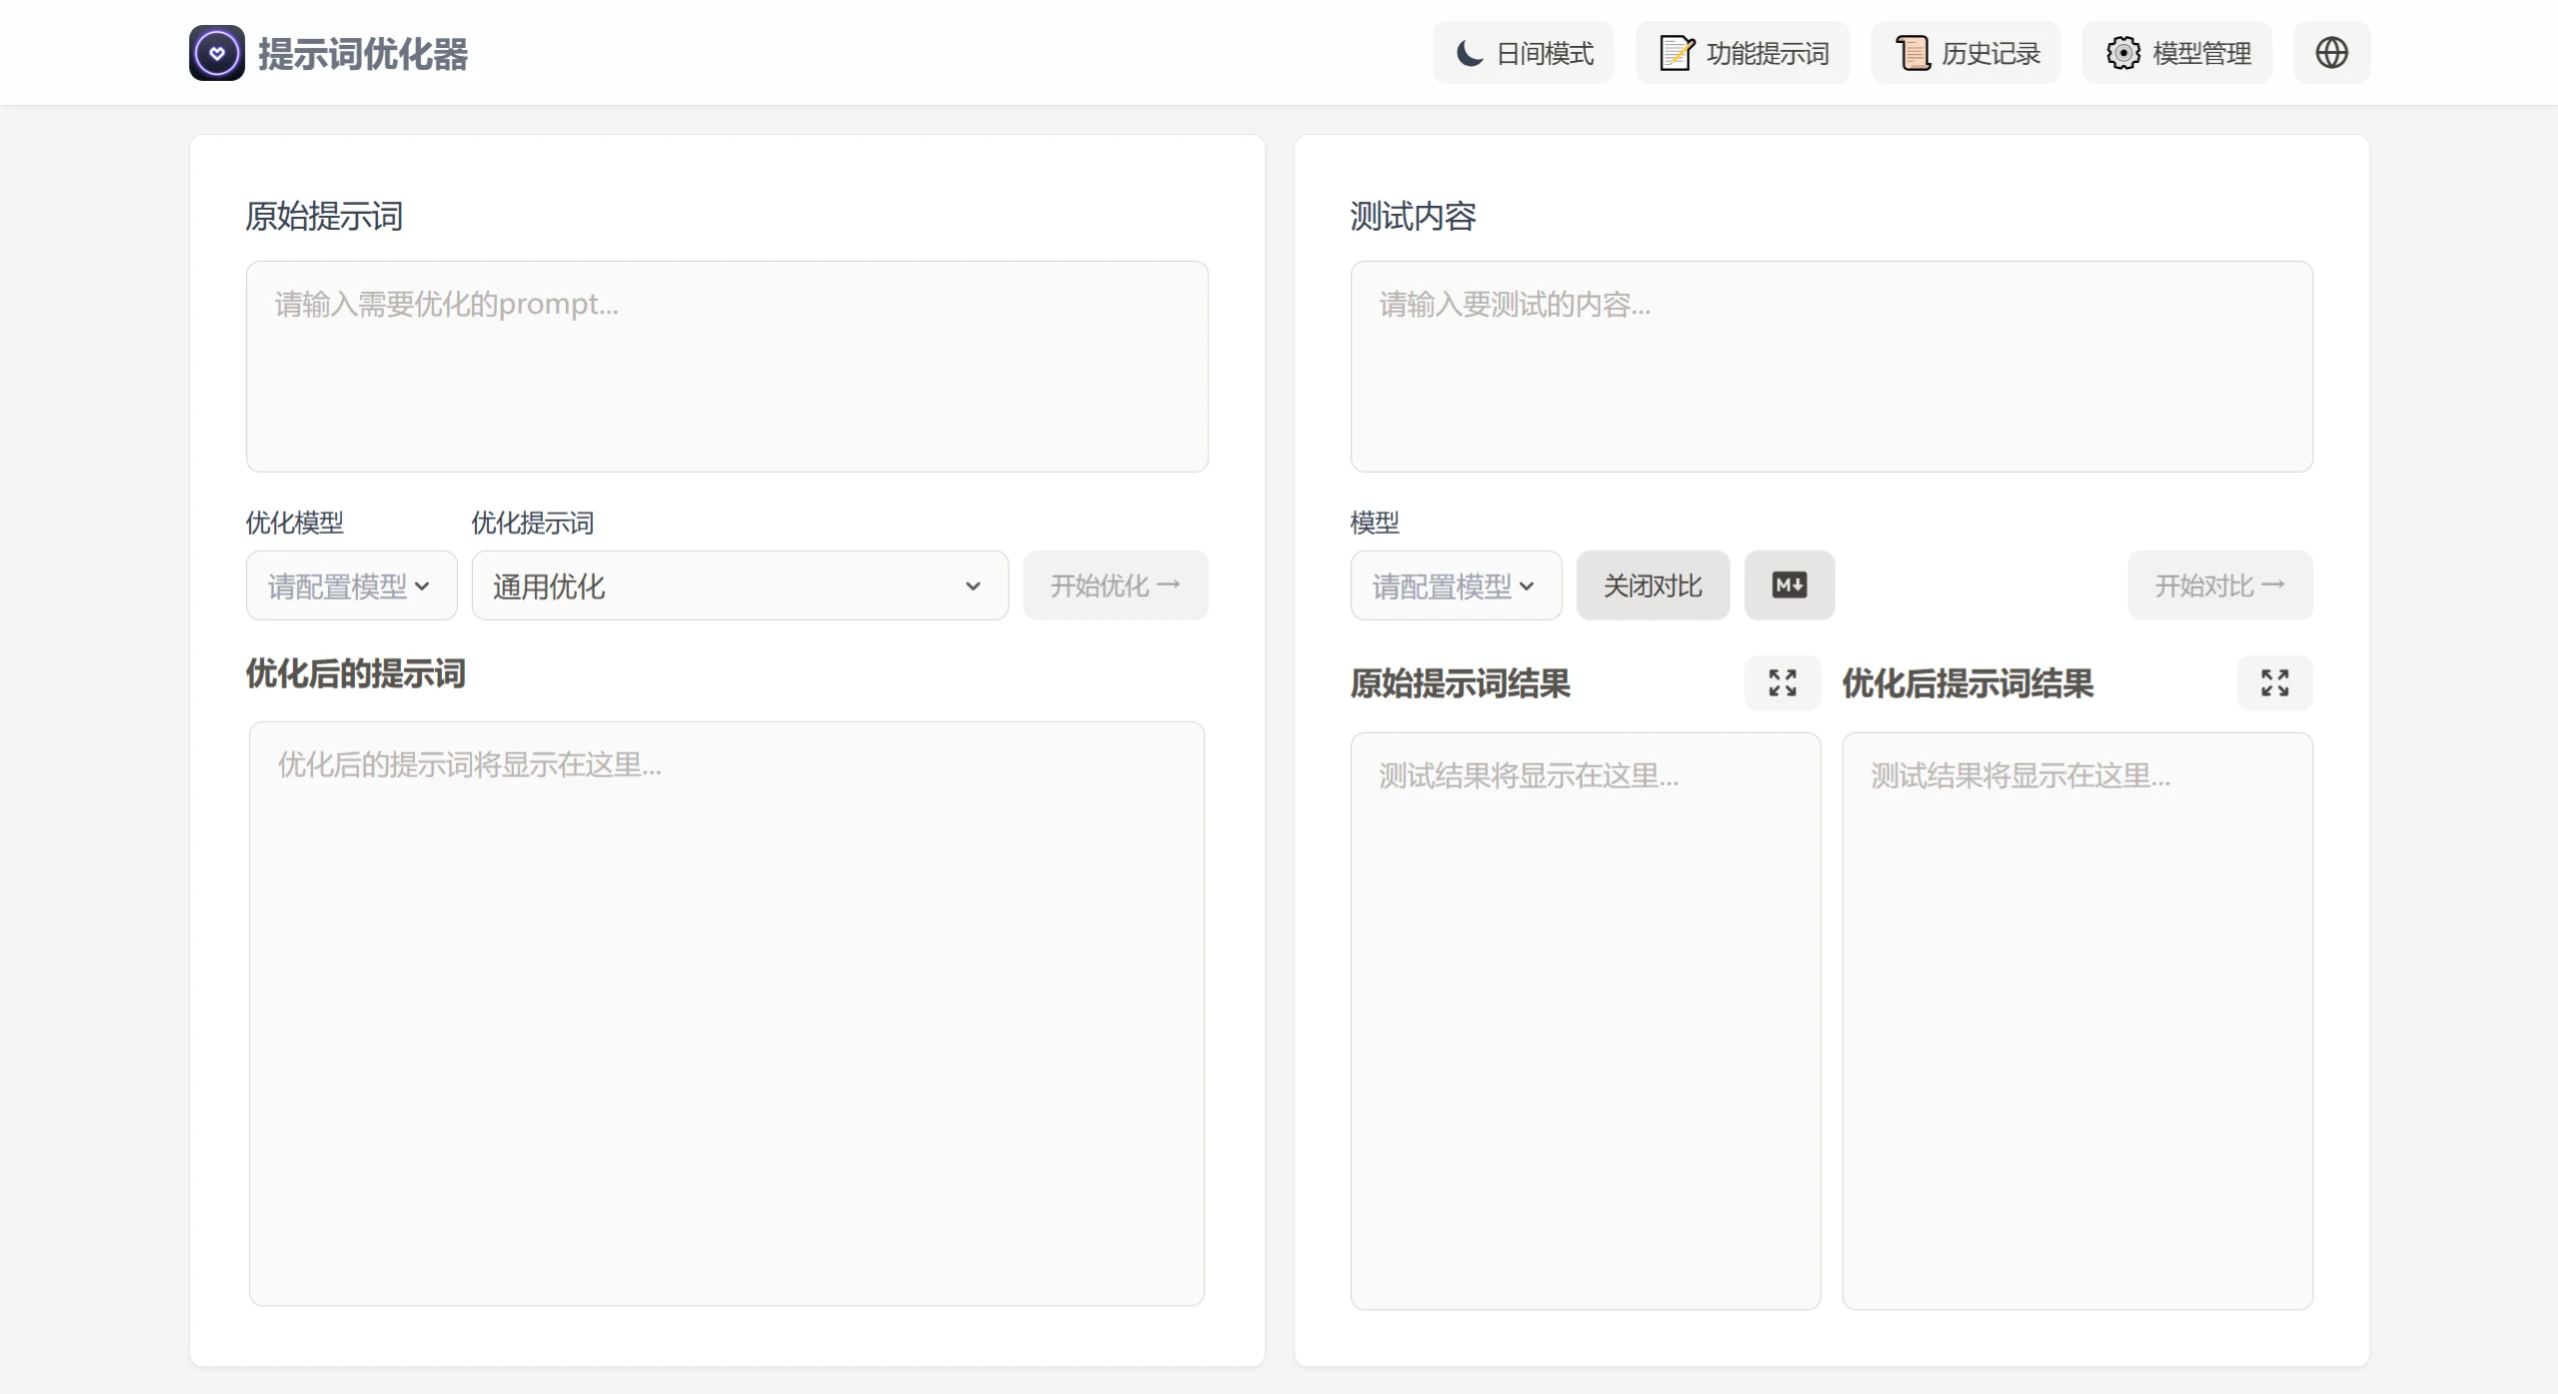Open the 通用优化 optimization template dropdown

[738, 585]
